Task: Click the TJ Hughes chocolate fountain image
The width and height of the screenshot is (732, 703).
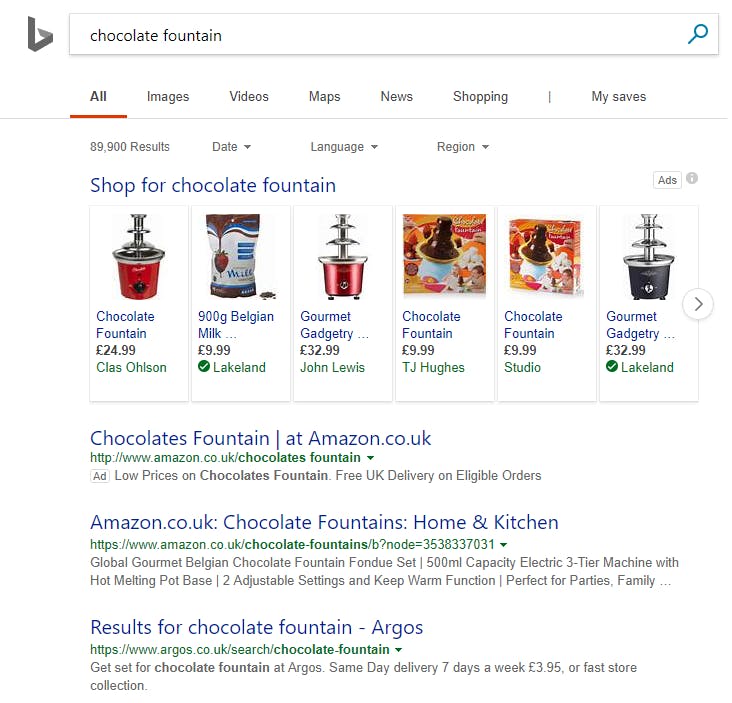Action: coord(445,256)
